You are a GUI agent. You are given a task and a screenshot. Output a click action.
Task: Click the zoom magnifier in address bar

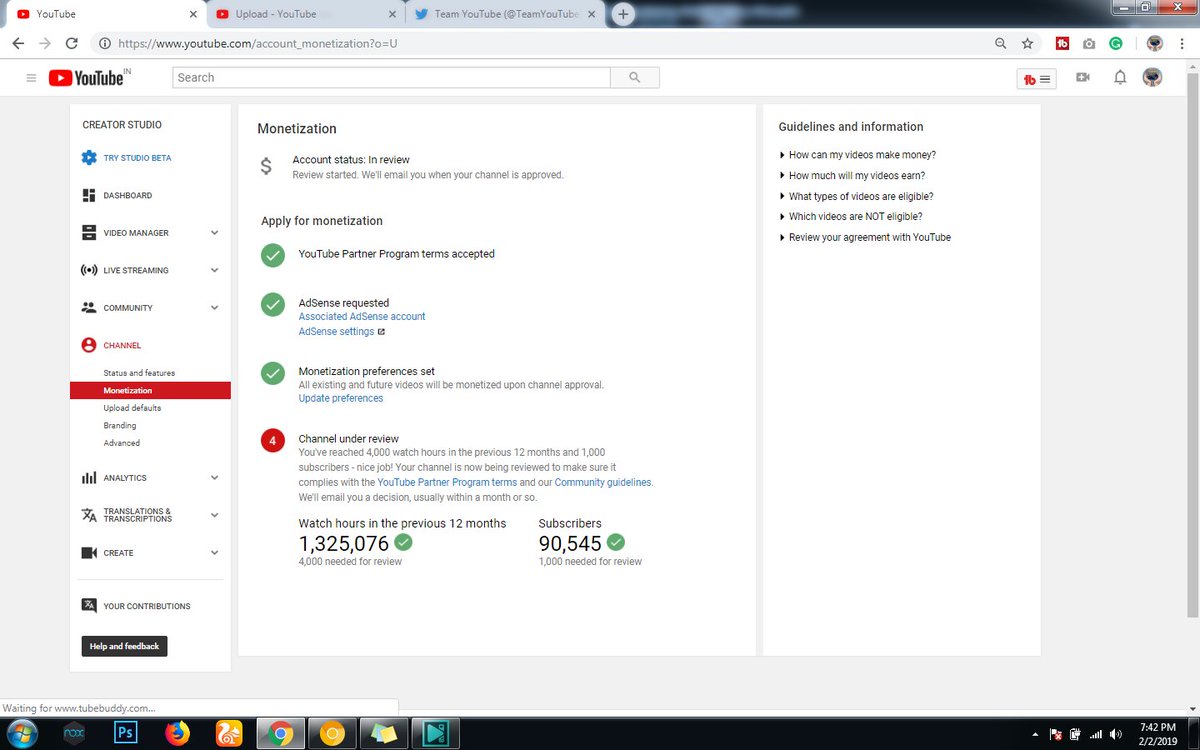1000,44
